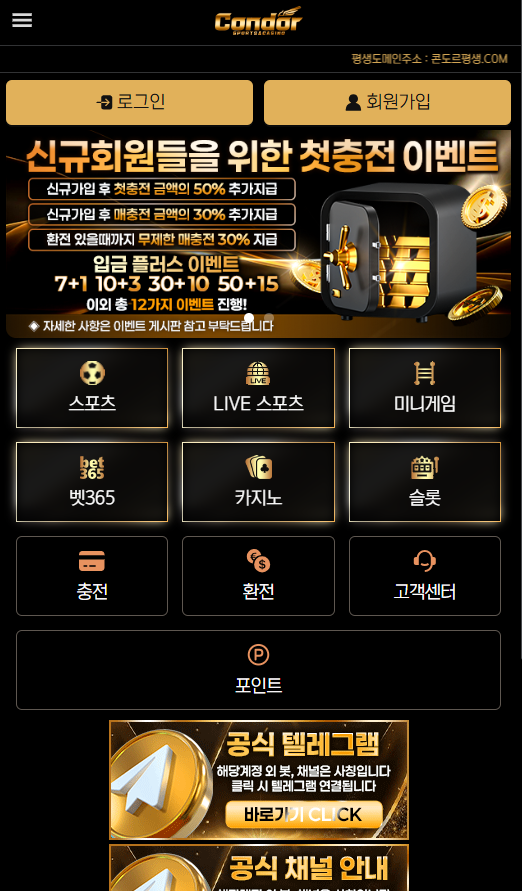The height and width of the screenshot is (891, 522).
Task: Open LIVE 스포츠 globe icon tile
Action: (x=258, y=373)
